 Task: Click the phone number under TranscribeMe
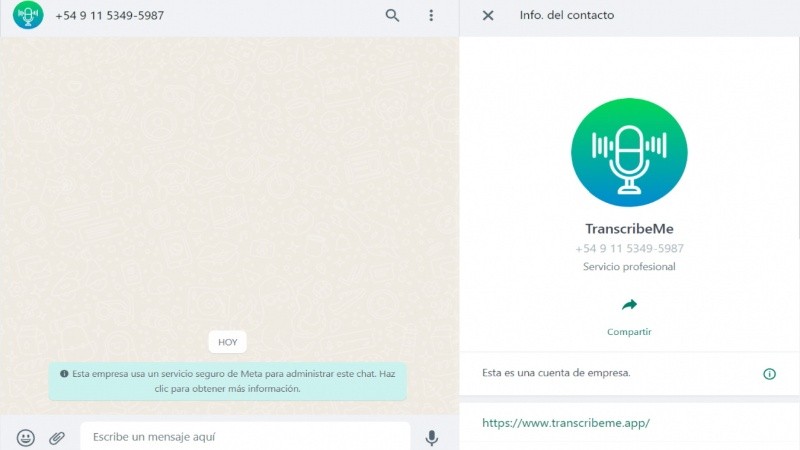[629, 248]
